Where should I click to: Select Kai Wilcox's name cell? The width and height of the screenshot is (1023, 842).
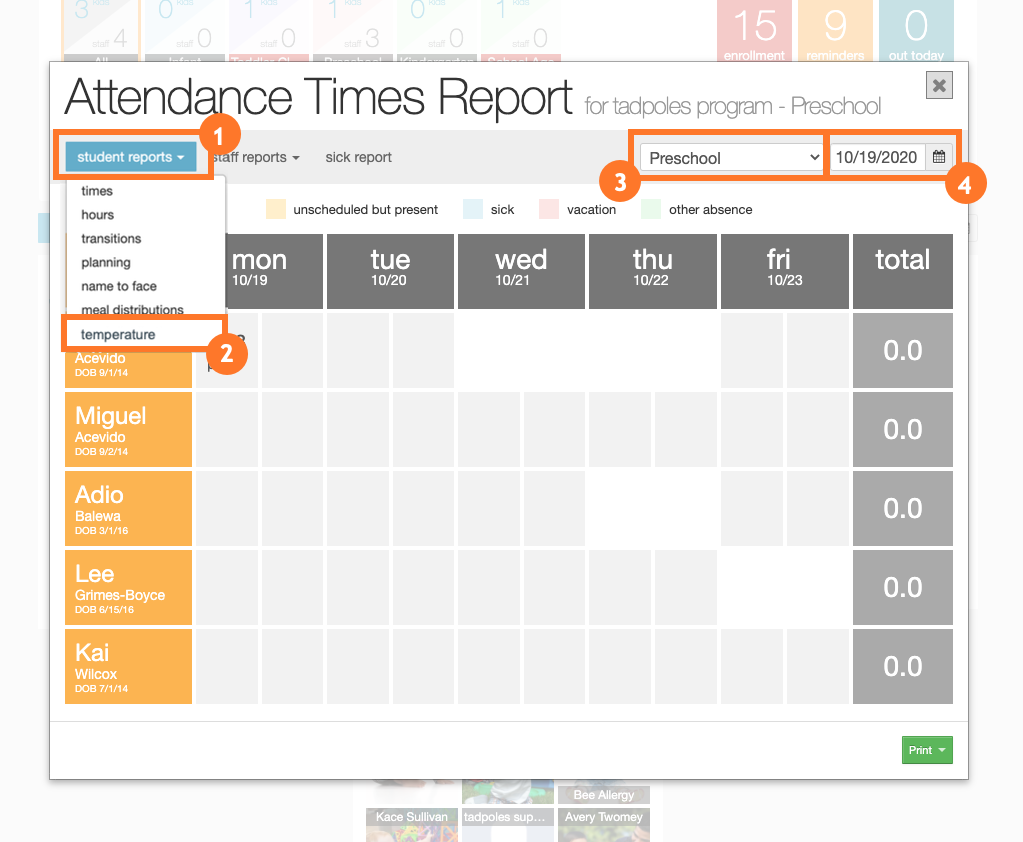click(128, 666)
